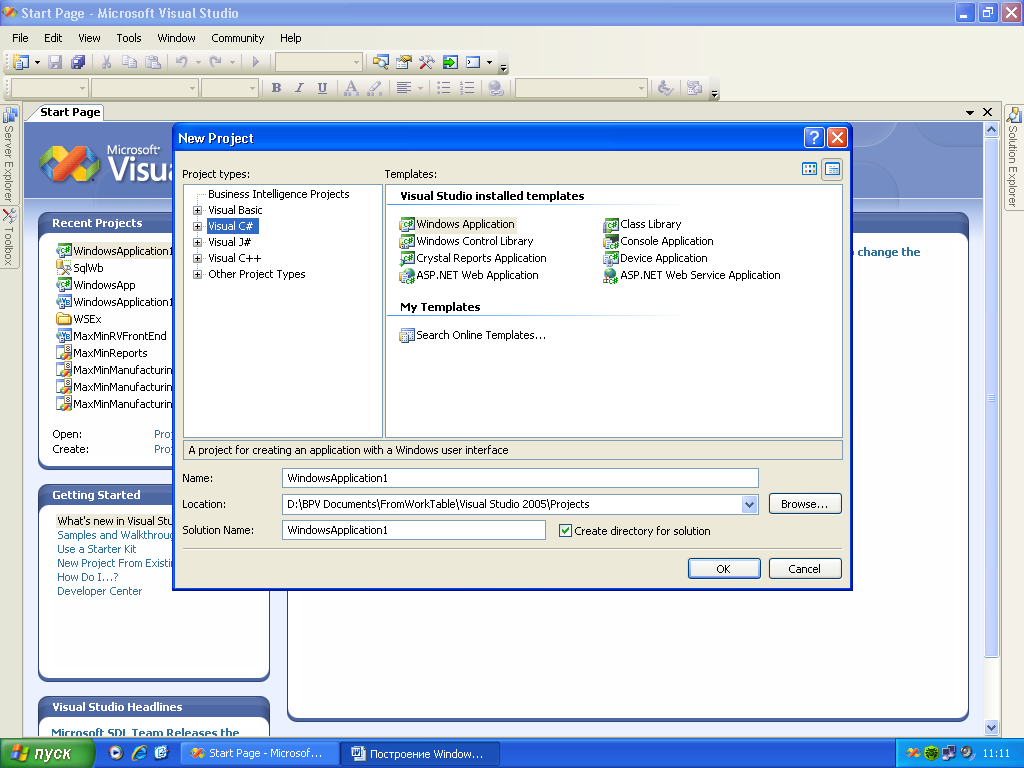
Task: Click the numbered list toolbar icon
Action: click(x=467, y=88)
